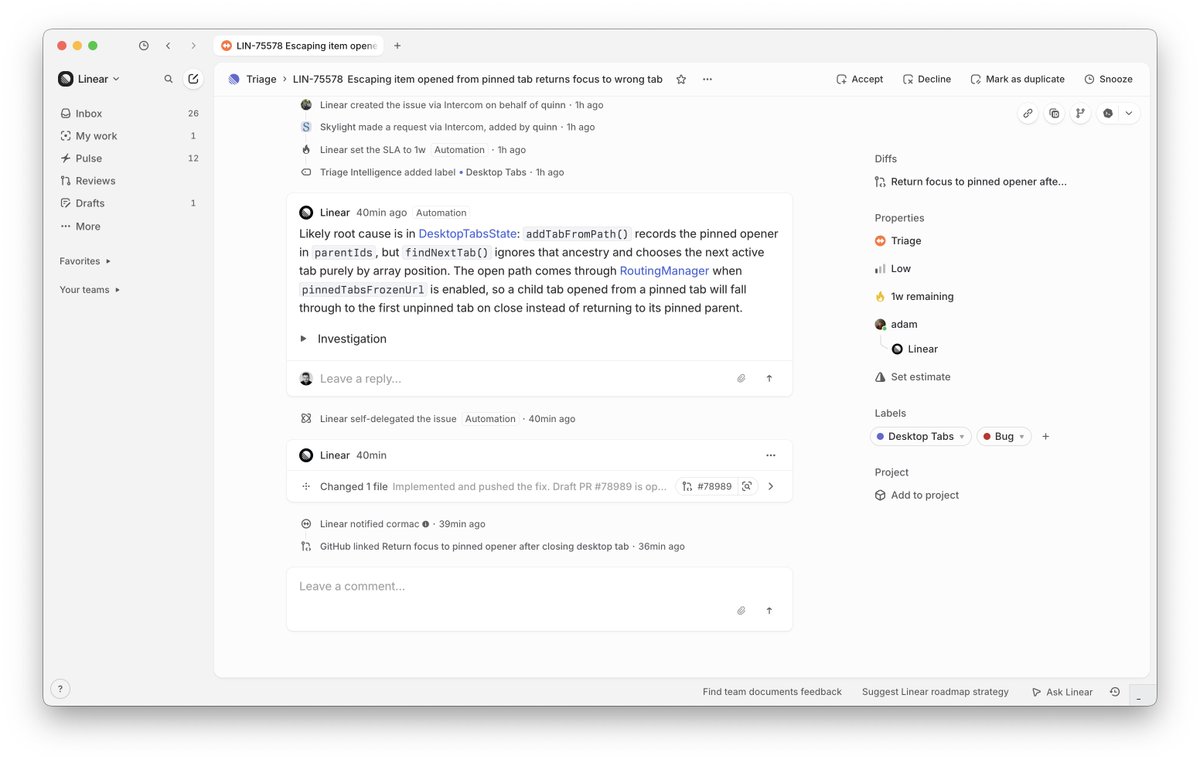Accept the triage issue
This screenshot has width=1200, height=763.
(x=860, y=79)
